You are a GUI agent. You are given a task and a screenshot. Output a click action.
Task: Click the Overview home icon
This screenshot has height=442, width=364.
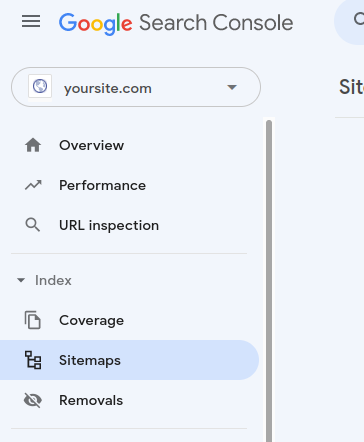[33, 145]
